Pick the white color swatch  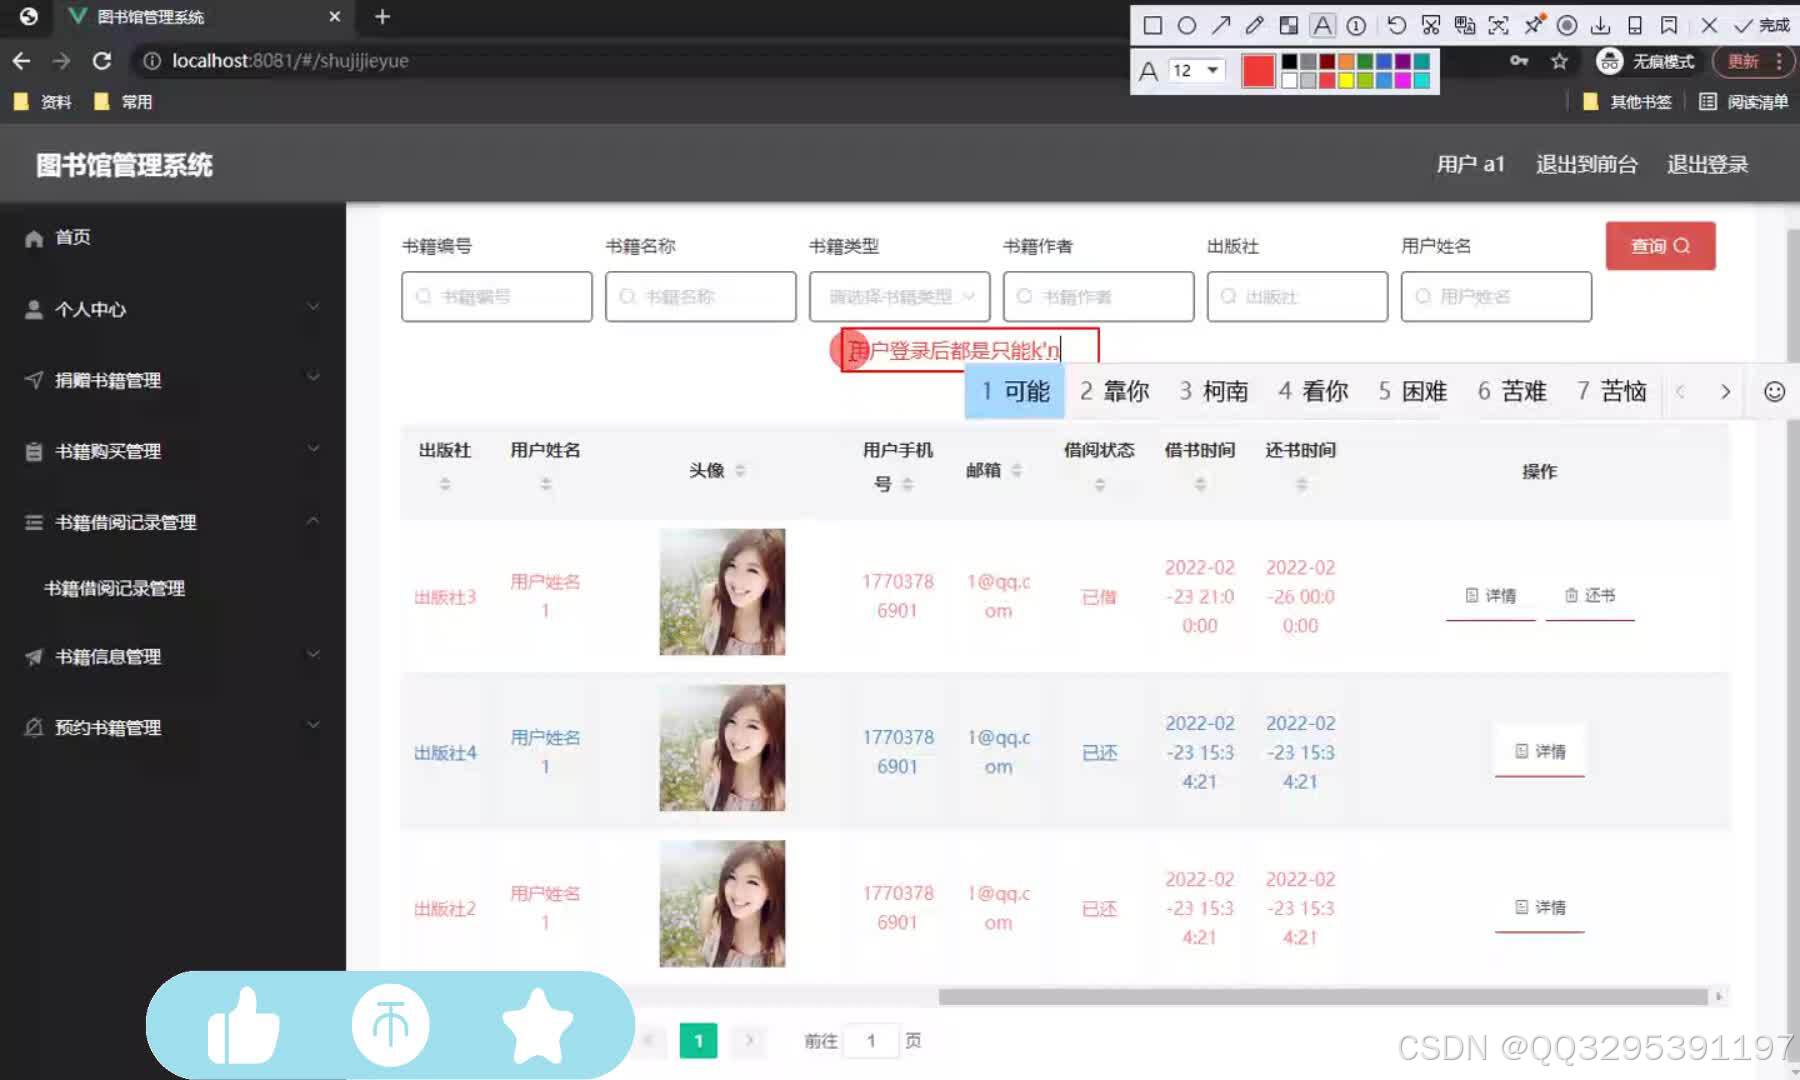[1290, 80]
